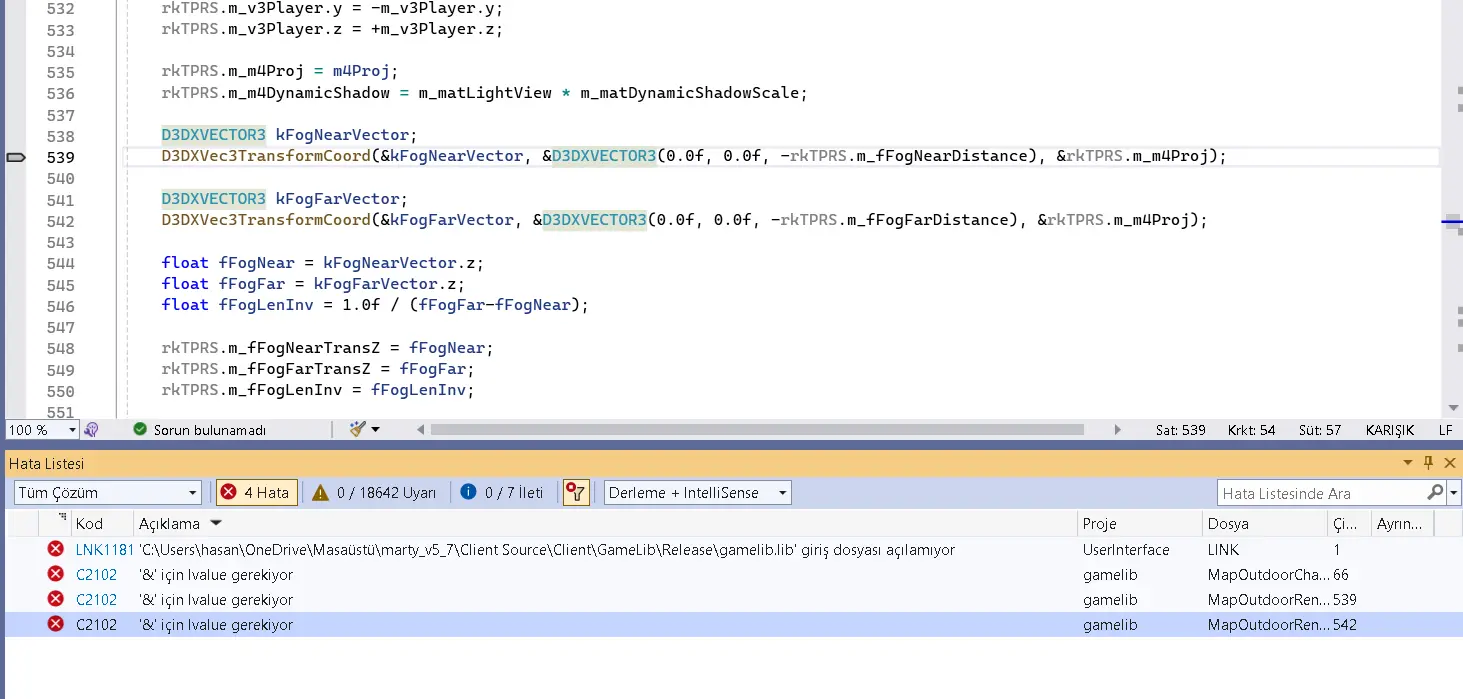The height and width of the screenshot is (699, 1463).
Task: Click left arrow of horizontal scrollbar
Action: tap(421, 430)
